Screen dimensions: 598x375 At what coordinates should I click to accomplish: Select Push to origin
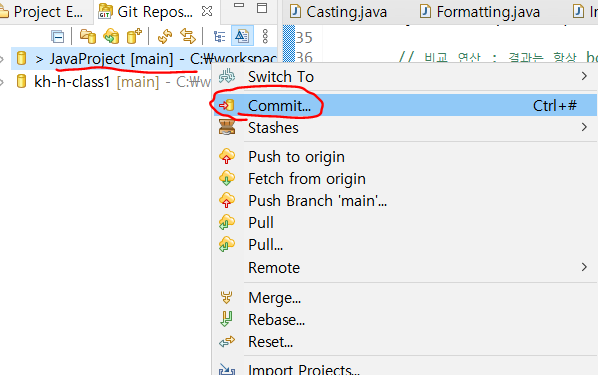click(405, 156)
